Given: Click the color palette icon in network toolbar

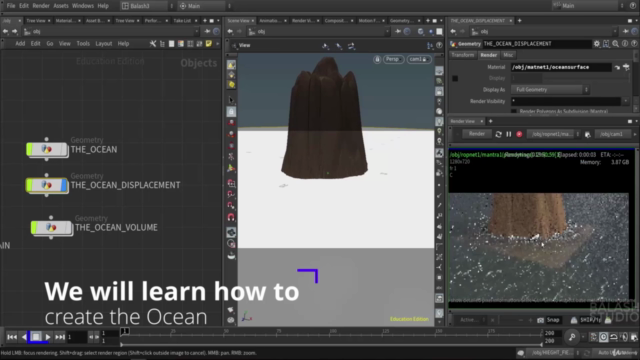Looking at the screenshot, I should coord(181,43).
